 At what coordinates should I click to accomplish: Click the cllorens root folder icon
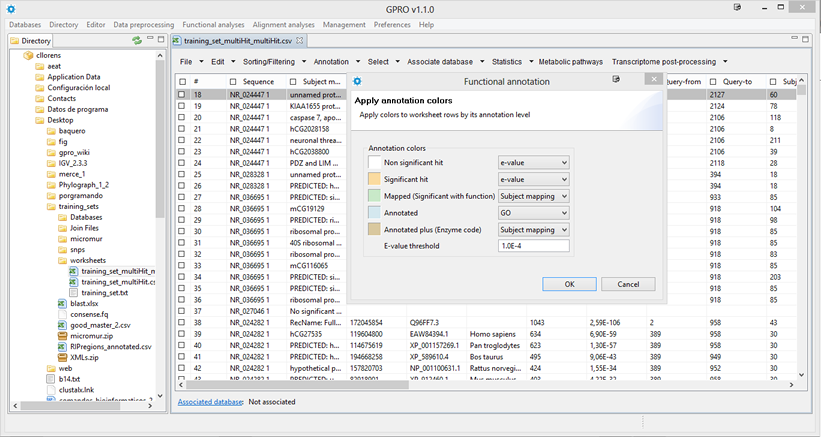point(28,55)
